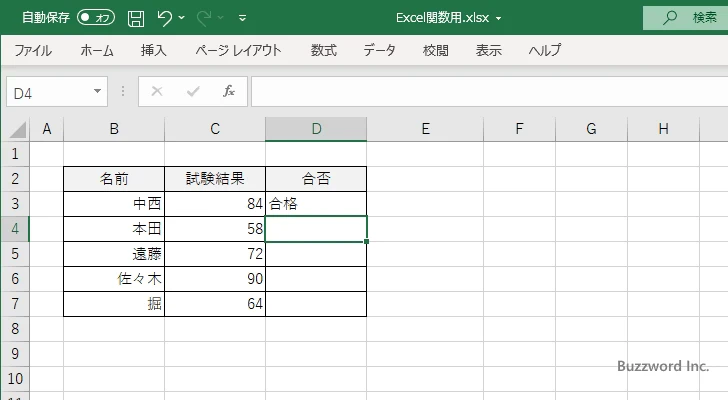Viewport: 728px width, 400px height.
Task: Expand the Undo history dropdown arrow
Action: click(x=182, y=18)
